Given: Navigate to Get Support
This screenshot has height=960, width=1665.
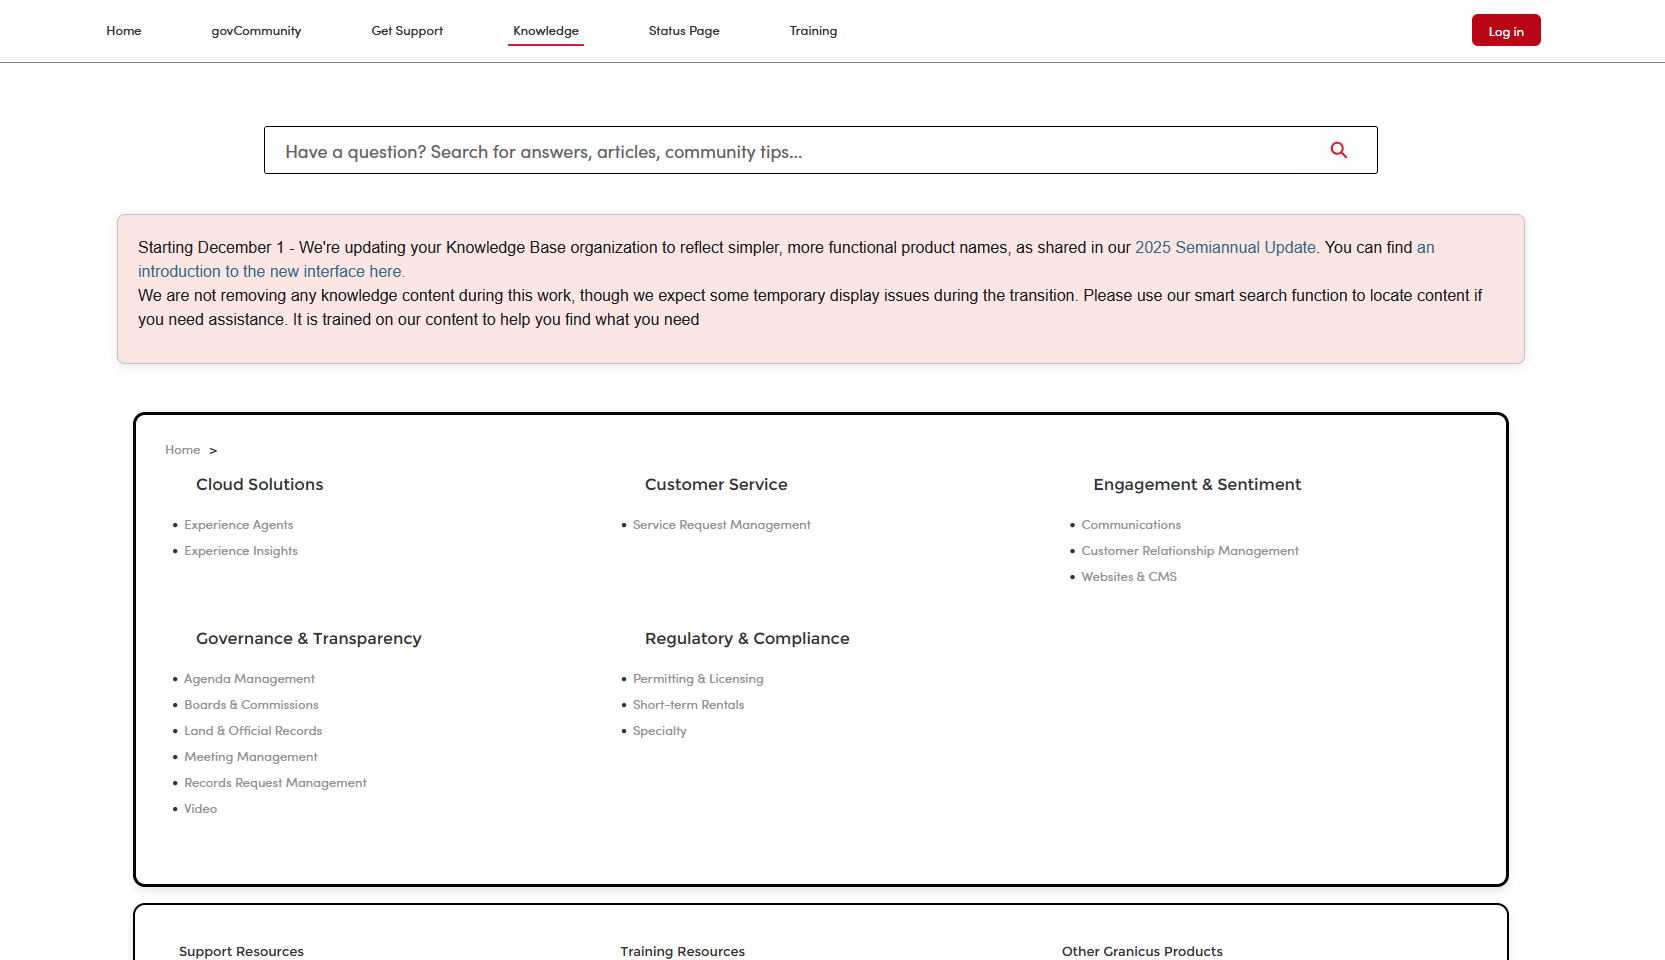Looking at the screenshot, I should point(407,31).
